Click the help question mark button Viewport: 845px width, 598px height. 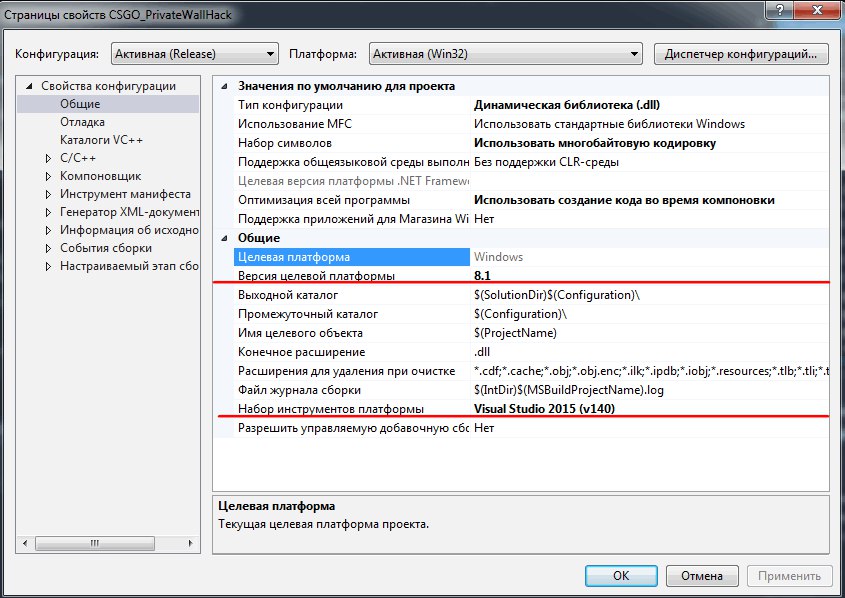click(780, 9)
